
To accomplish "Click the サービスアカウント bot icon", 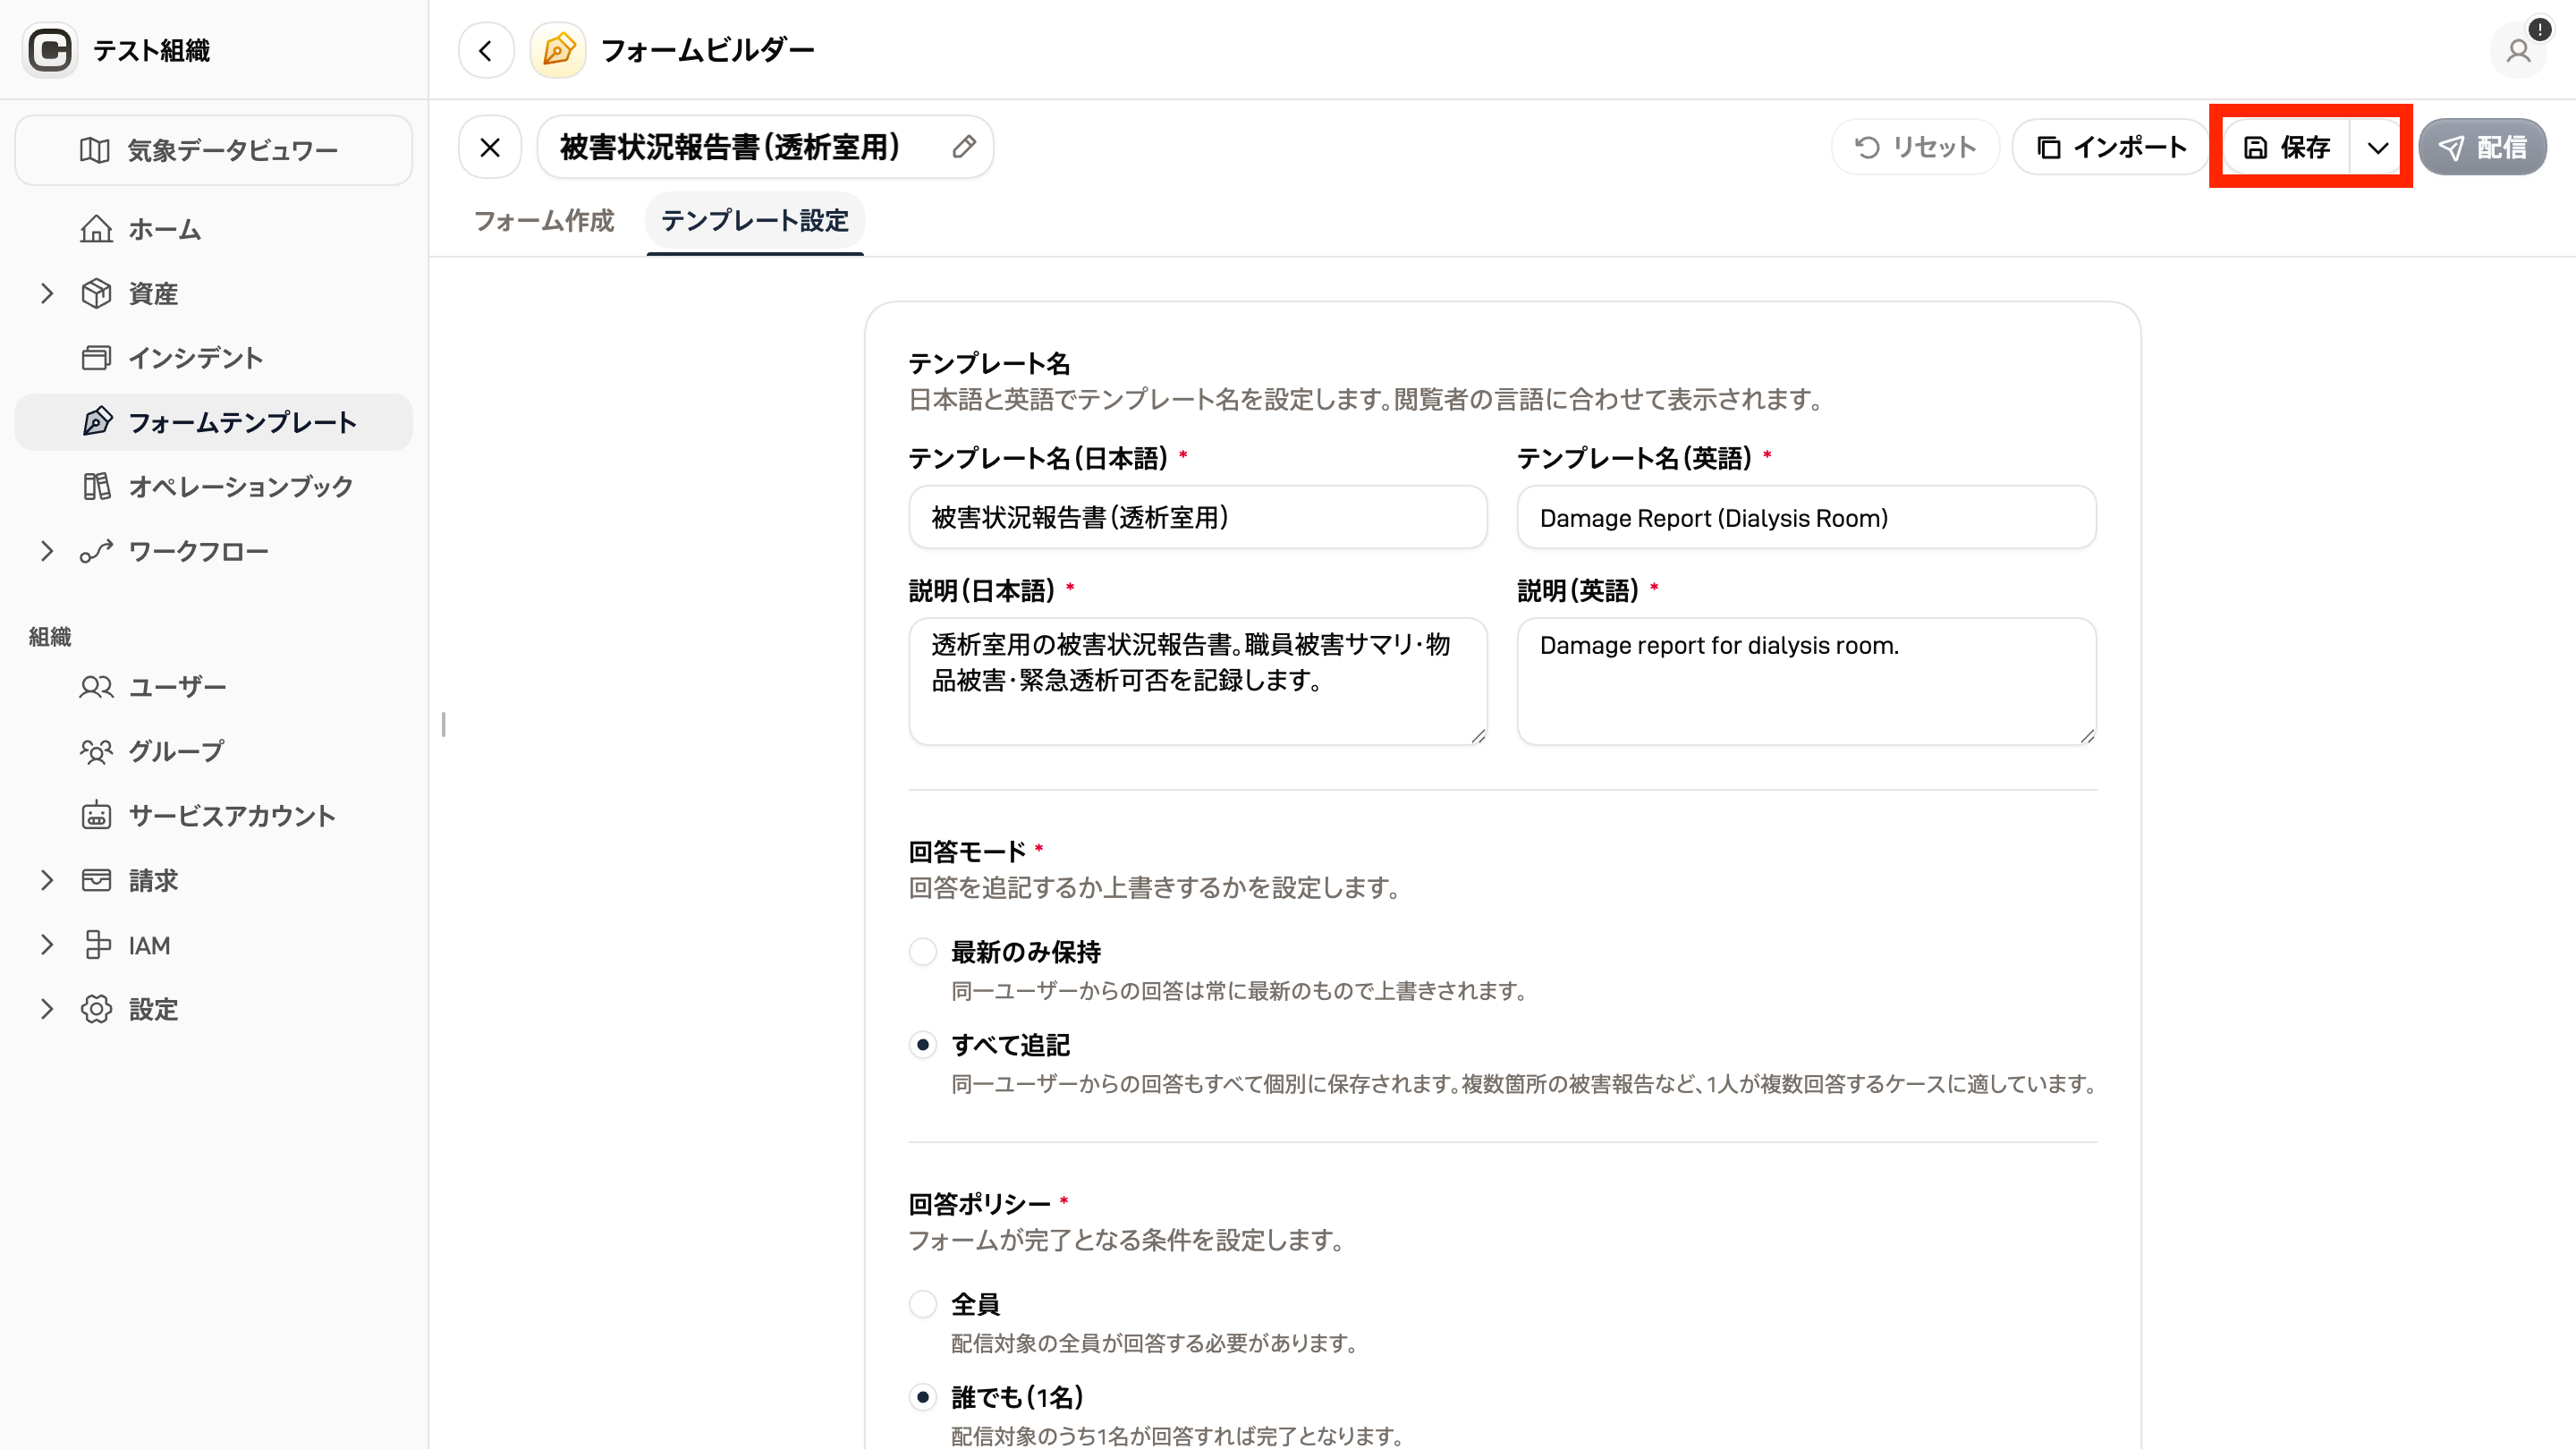I will point(96,816).
